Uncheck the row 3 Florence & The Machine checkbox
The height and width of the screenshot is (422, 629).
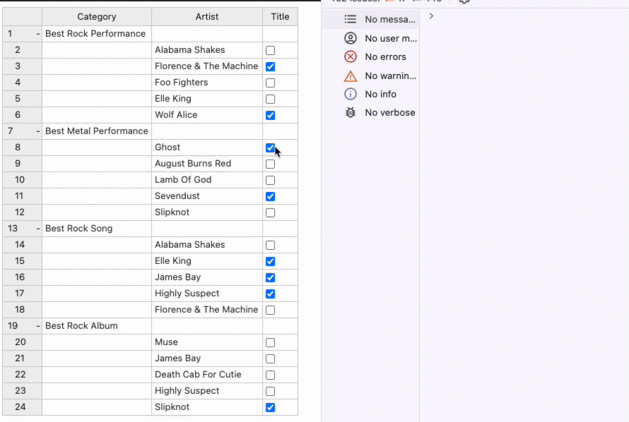[270, 66]
